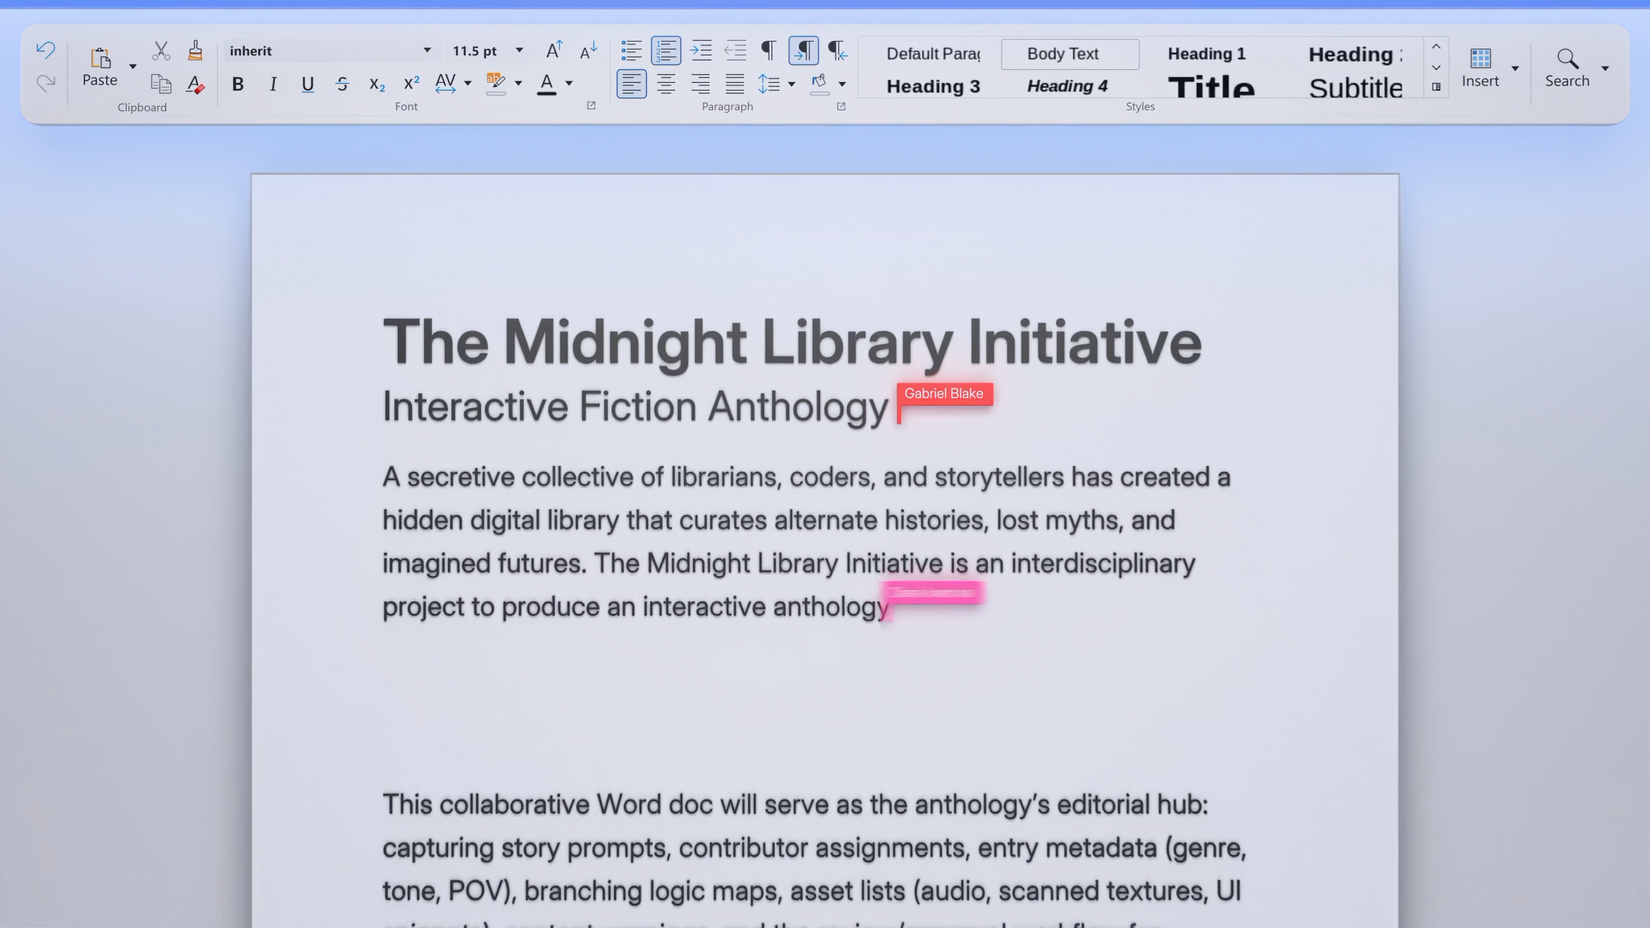1650x928 pixels.
Task: Toggle italic formatting
Action: click(x=273, y=84)
